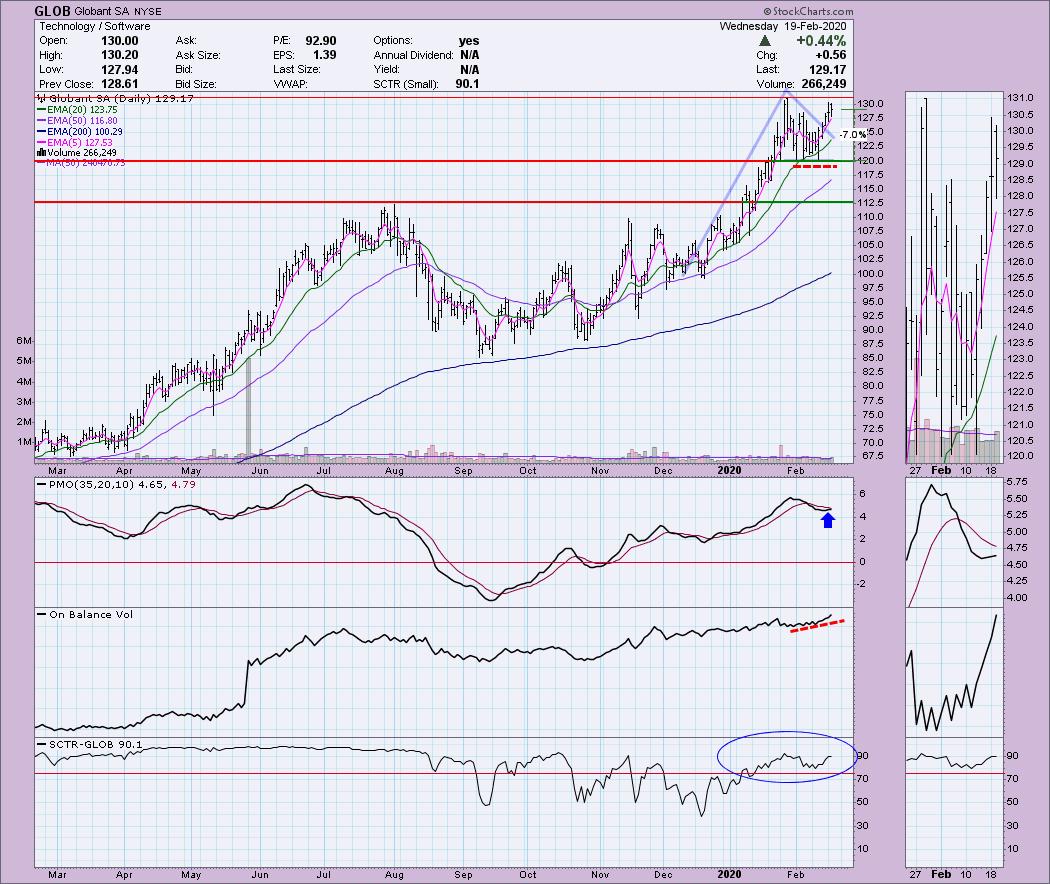Click the date Wednesday 19-Feb-2020
The image size is (1050, 884).
tap(783, 26)
